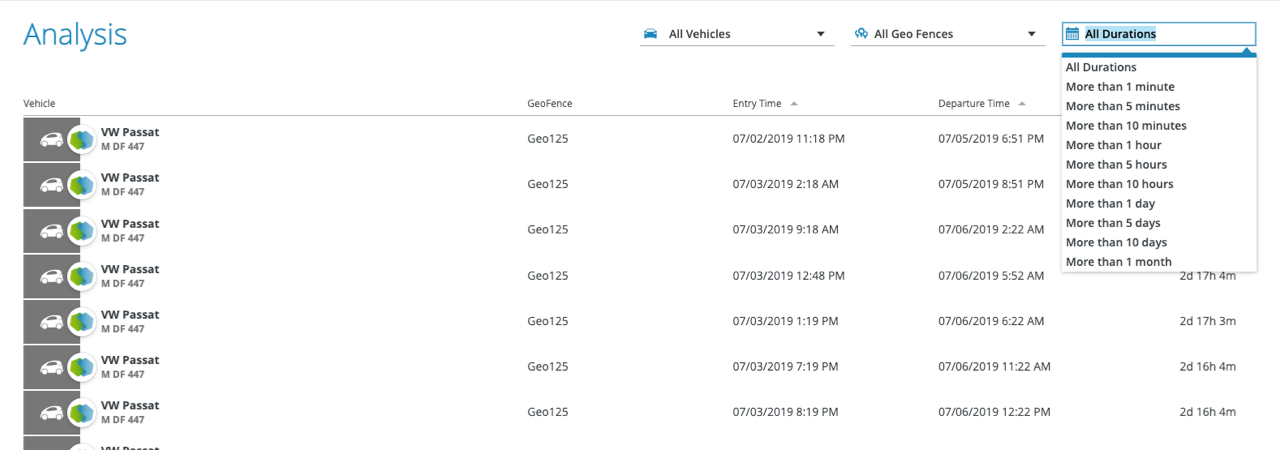Open the All Vehicles dropdown
The height and width of the screenshot is (450, 1280).
[x=737, y=34]
